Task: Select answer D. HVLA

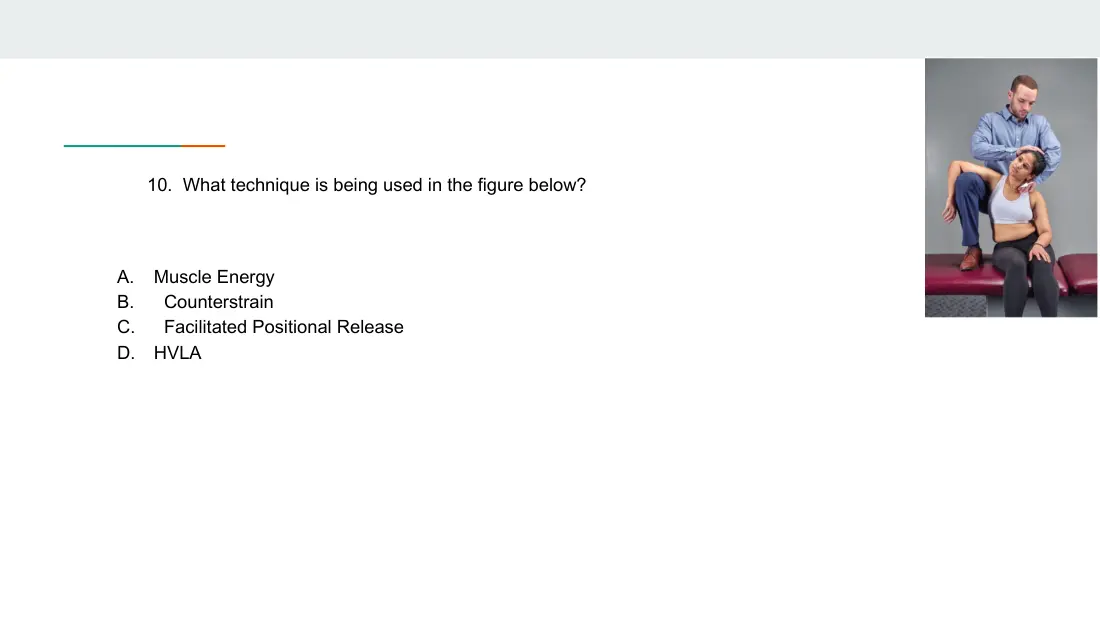Action: click(159, 353)
